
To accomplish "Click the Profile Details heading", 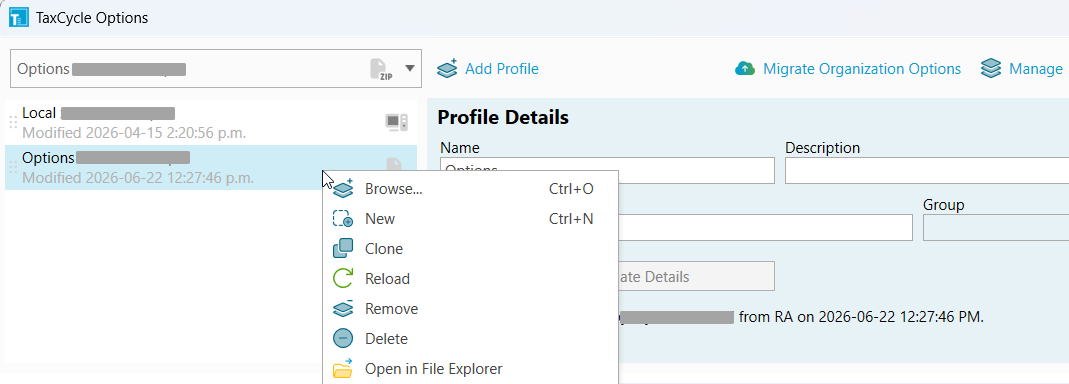I will [x=502, y=117].
